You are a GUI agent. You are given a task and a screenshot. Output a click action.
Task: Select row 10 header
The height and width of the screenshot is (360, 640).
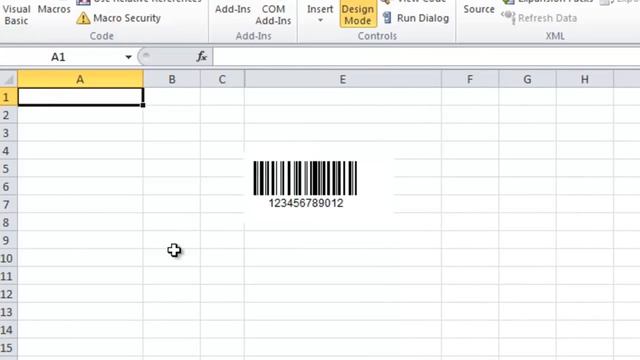click(9, 258)
